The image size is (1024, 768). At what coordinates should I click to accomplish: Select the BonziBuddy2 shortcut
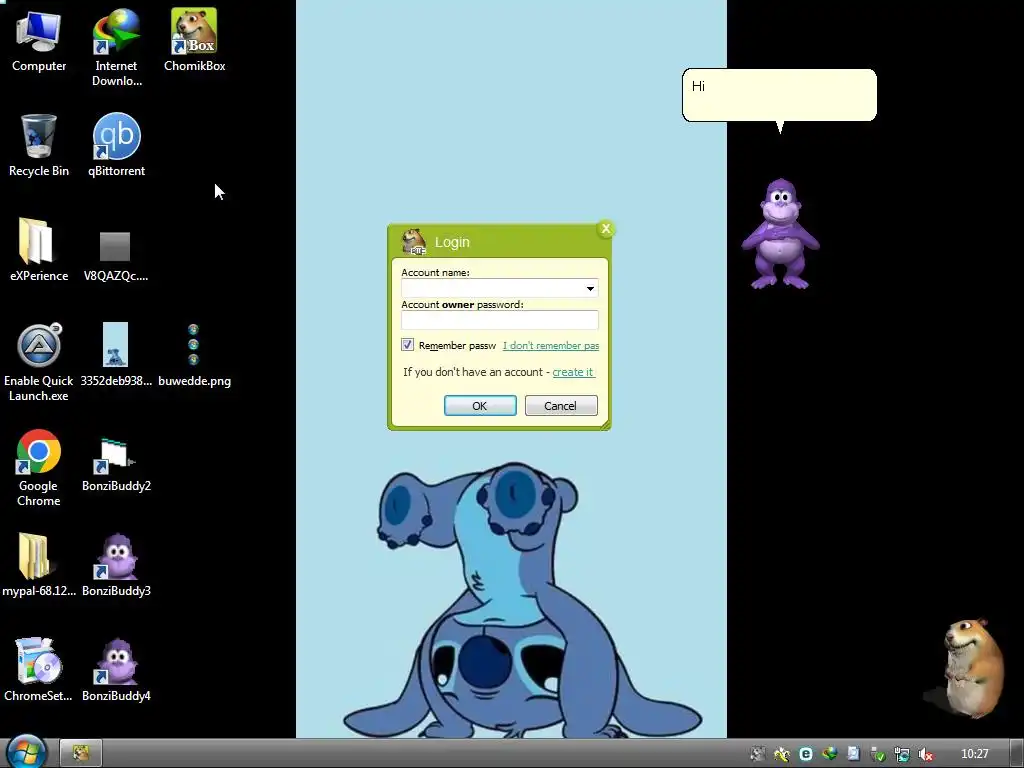(x=116, y=465)
